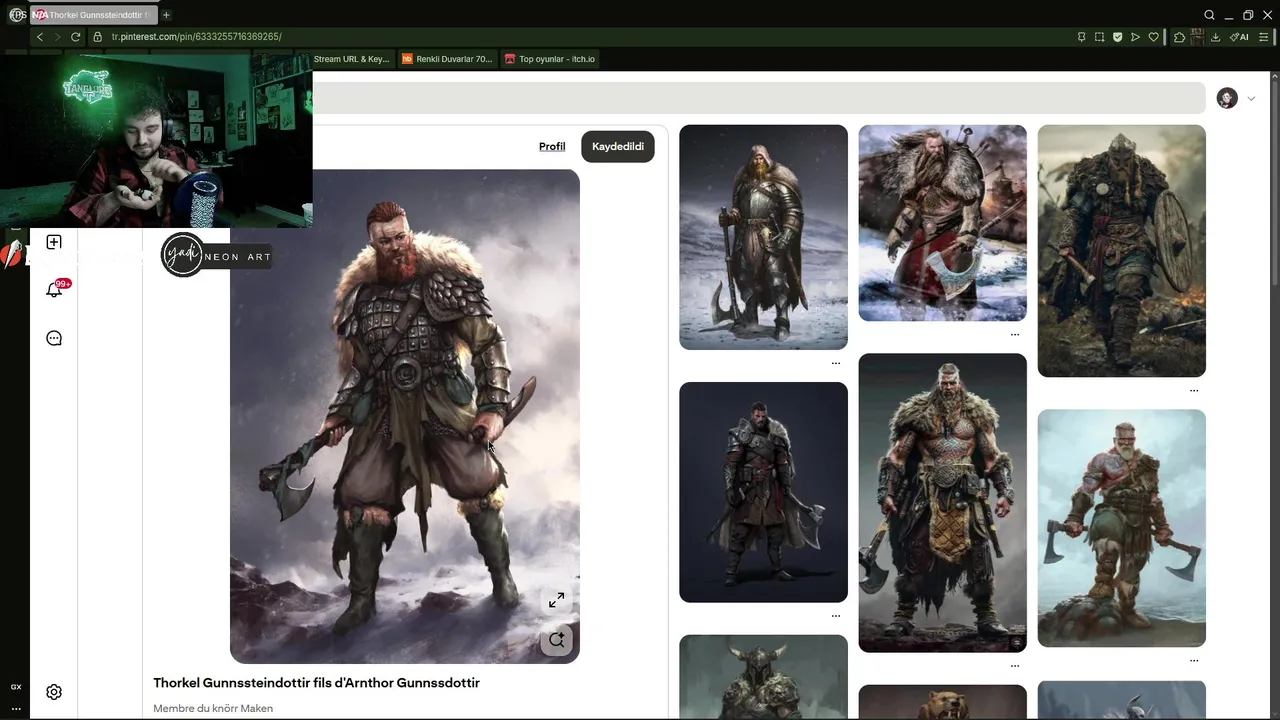1280x720 pixels.
Task: Open options under tattooed Viking pin
Action: click(x=1015, y=665)
